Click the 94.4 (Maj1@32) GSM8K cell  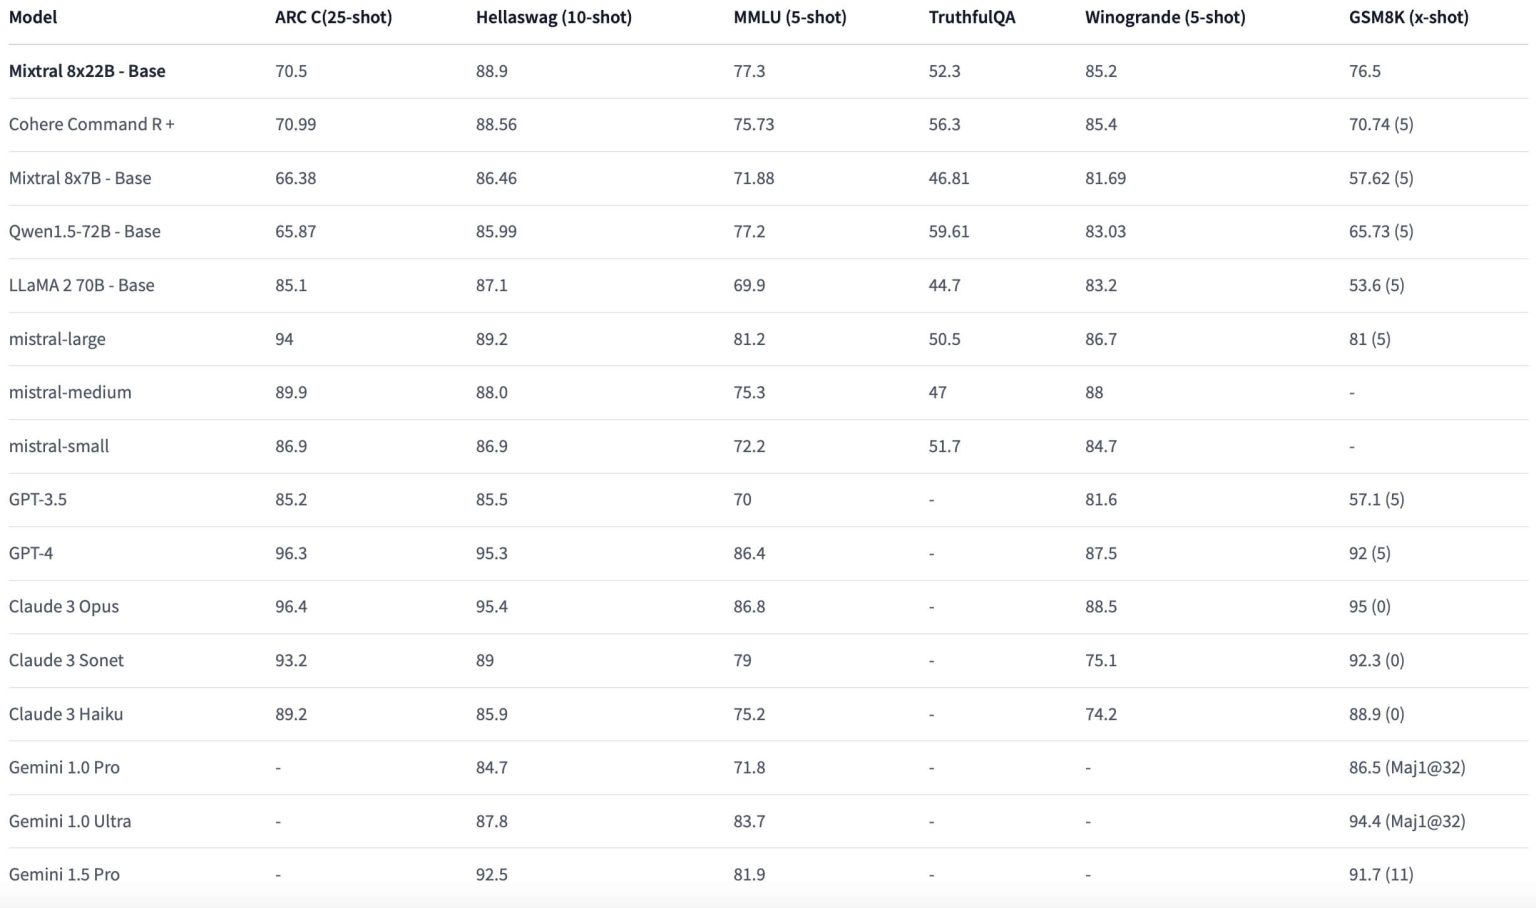1406,821
